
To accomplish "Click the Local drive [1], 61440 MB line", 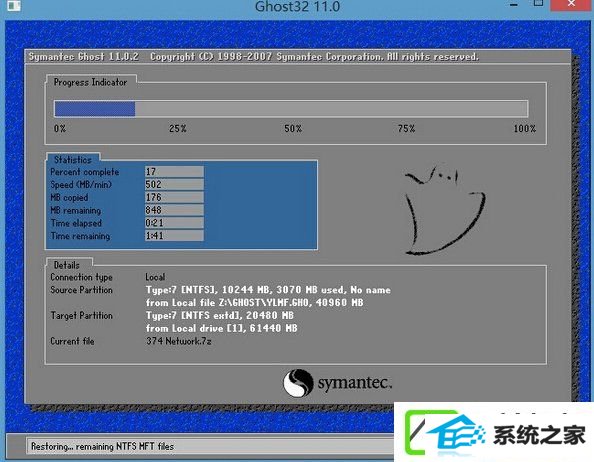I will point(222,328).
